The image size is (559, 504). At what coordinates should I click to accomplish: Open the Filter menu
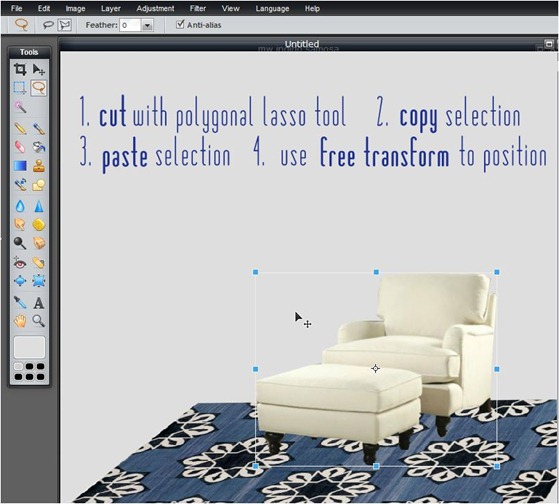point(198,8)
